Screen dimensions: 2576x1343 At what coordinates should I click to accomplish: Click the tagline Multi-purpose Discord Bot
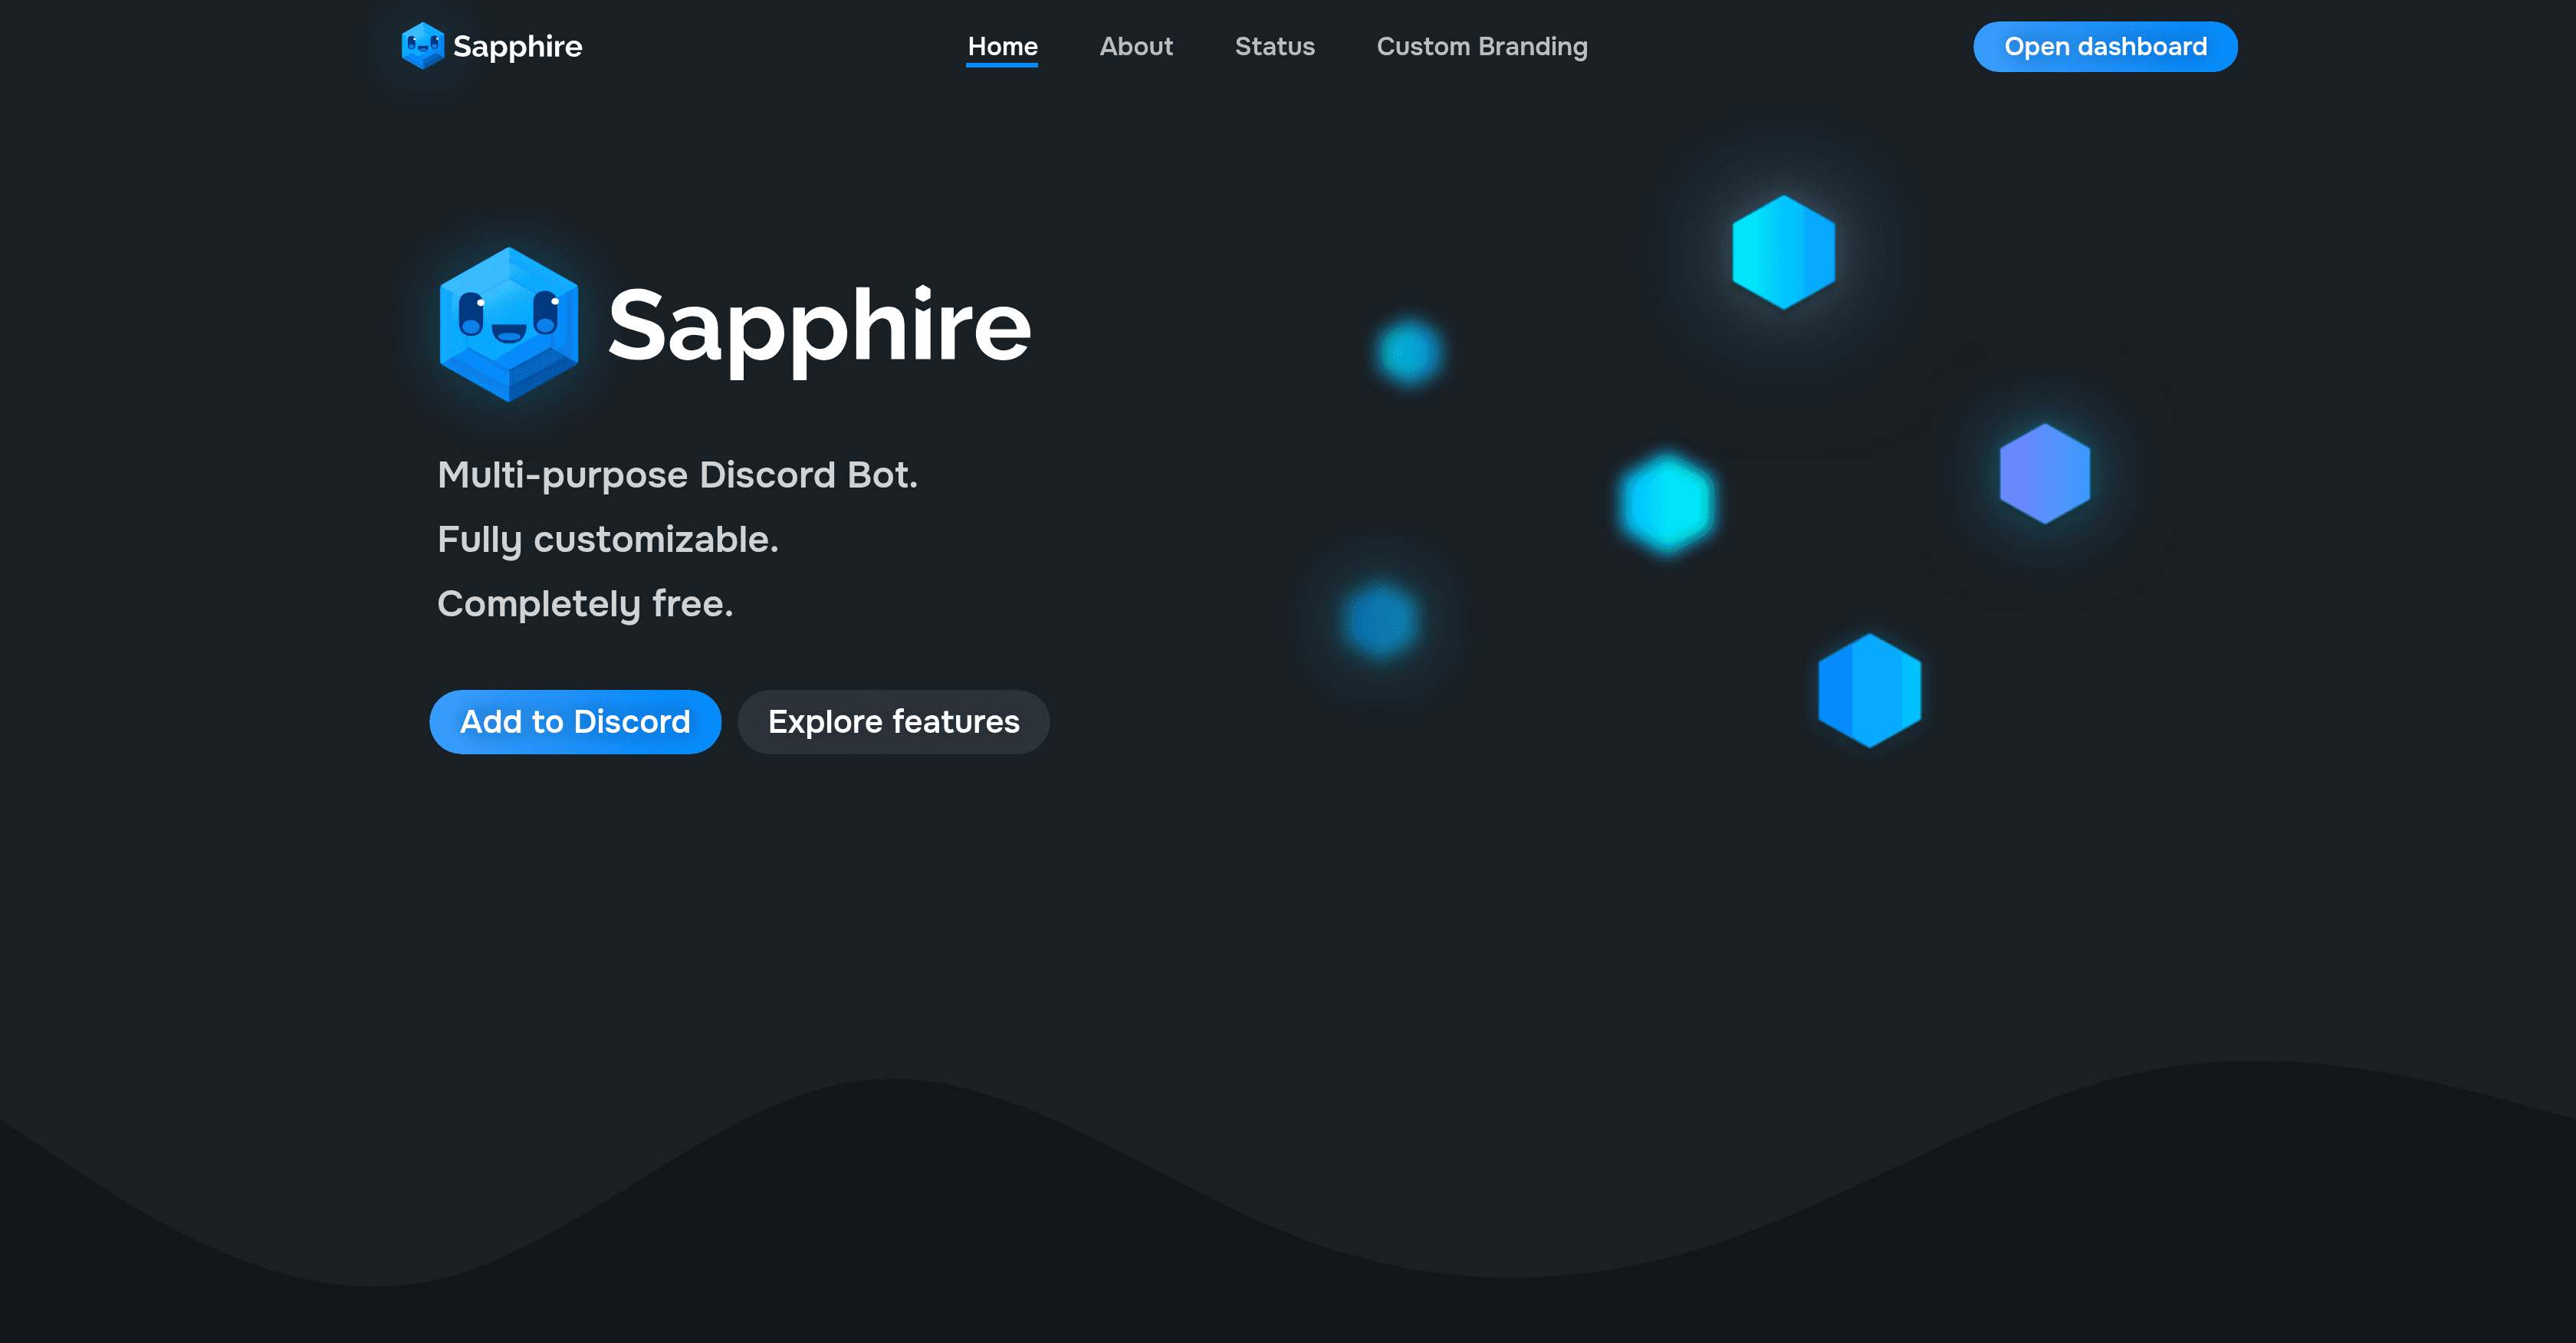(x=678, y=475)
